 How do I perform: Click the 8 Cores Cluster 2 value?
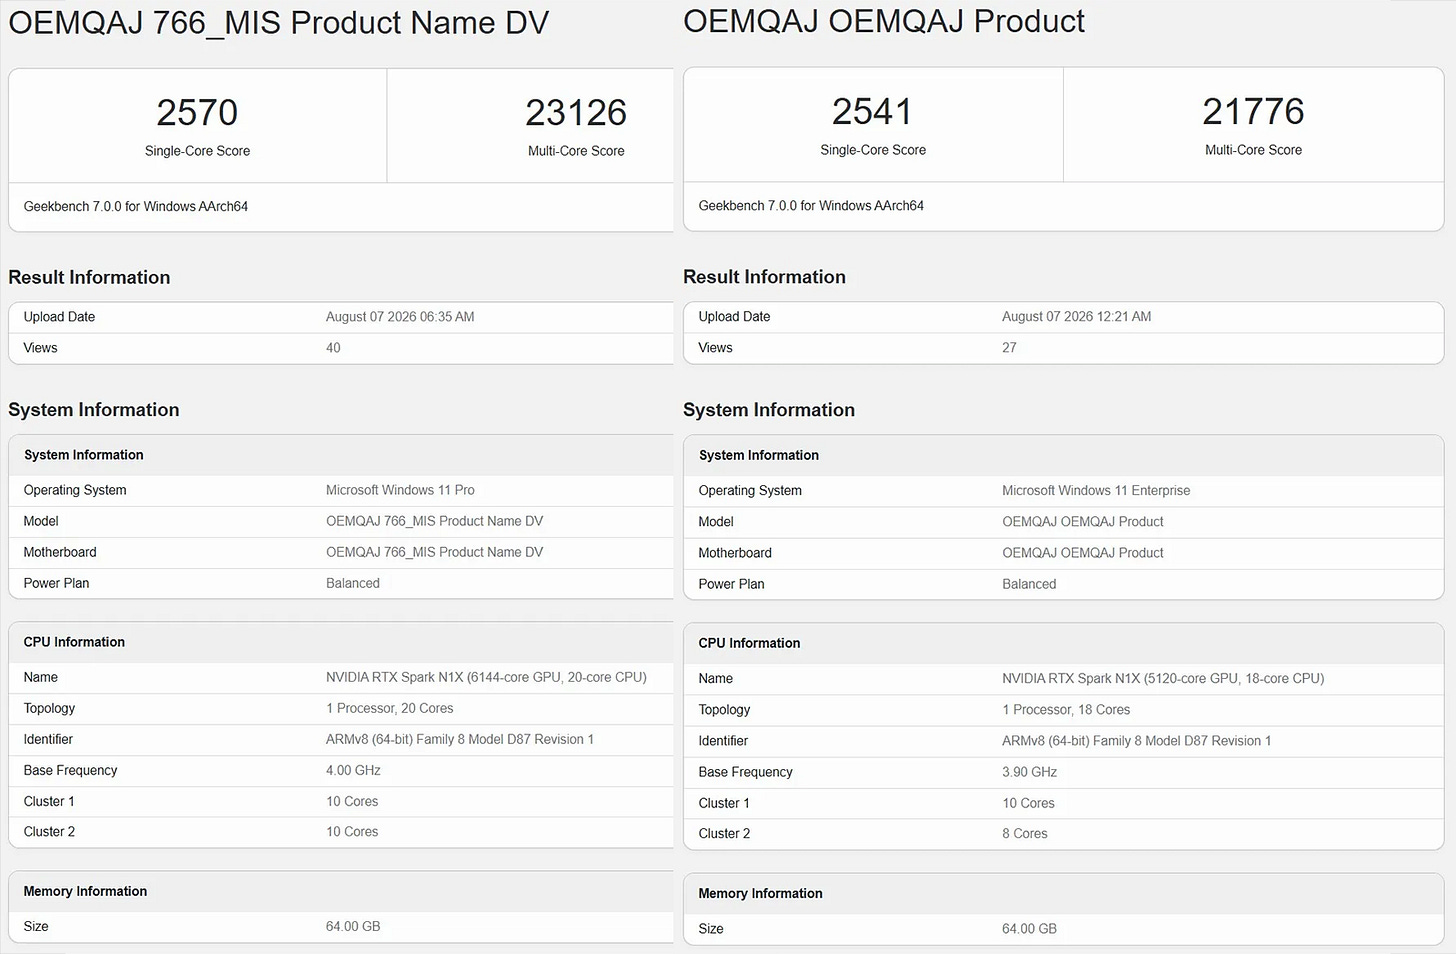point(1025,833)
